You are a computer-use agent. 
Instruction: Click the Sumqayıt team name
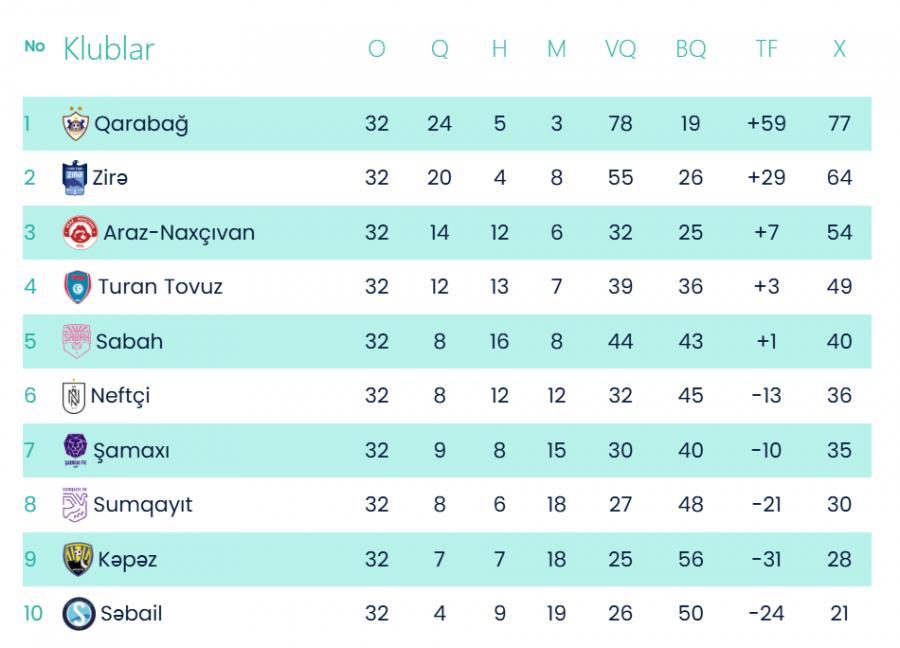[143, 505]
